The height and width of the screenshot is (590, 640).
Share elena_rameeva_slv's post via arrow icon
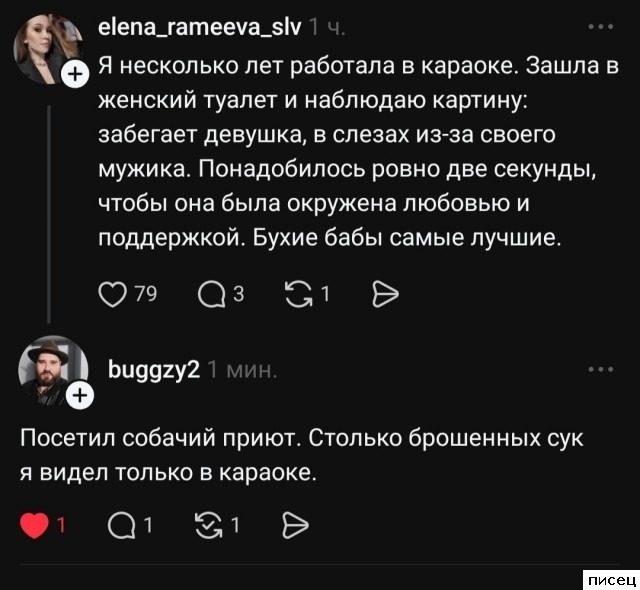(x=385, y=293)
